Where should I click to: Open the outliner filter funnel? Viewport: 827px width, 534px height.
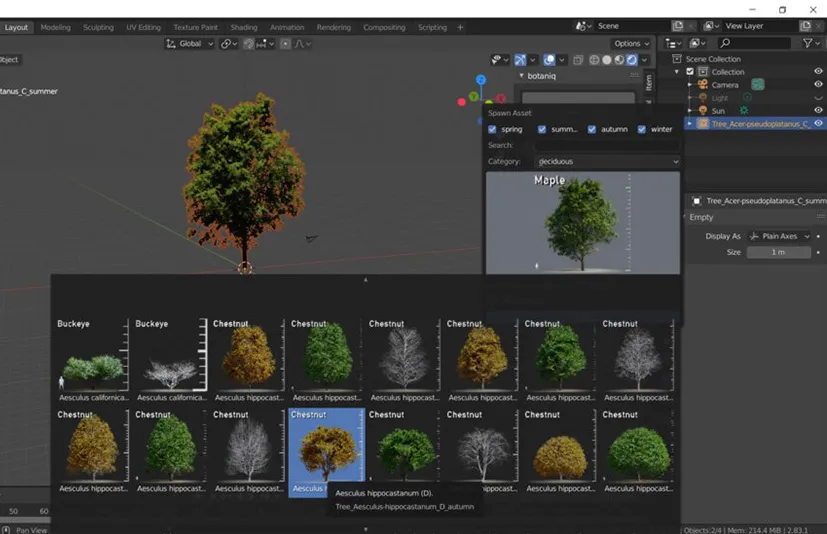[808, 43]
